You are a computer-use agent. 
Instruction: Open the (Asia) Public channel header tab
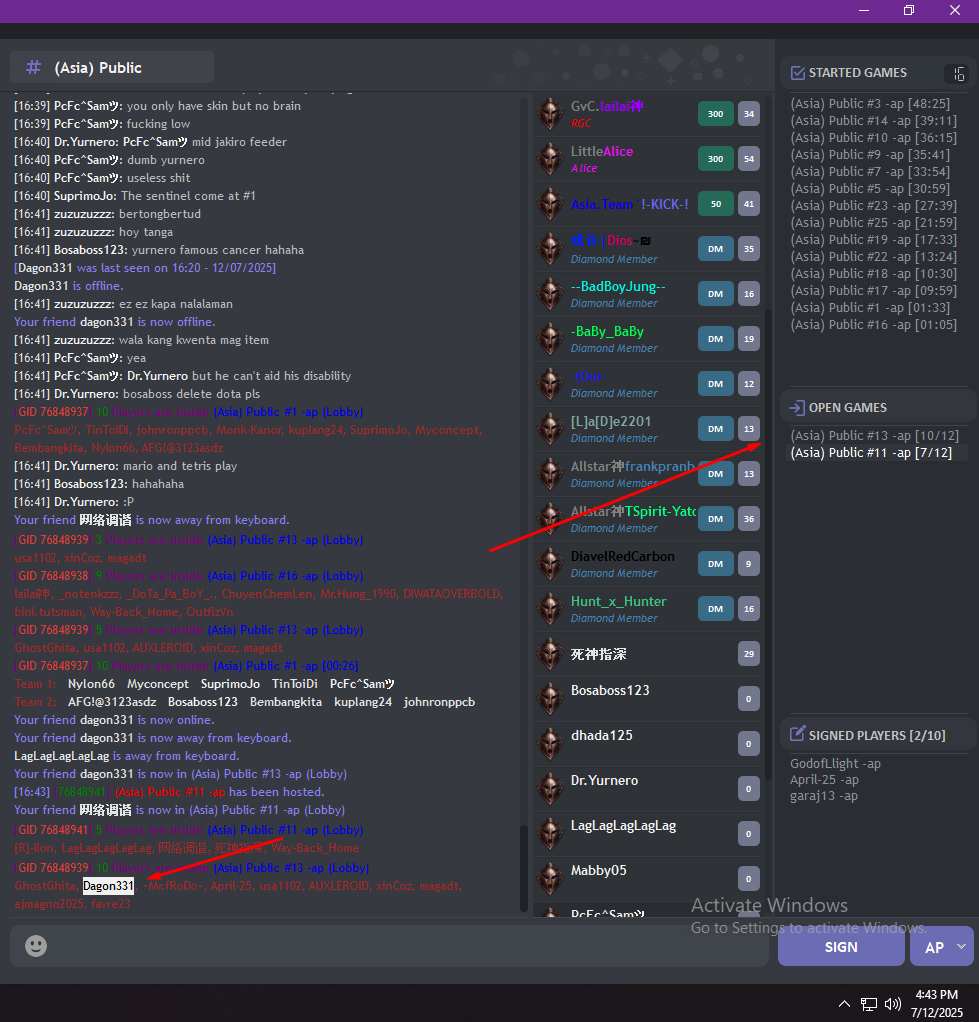112,67
